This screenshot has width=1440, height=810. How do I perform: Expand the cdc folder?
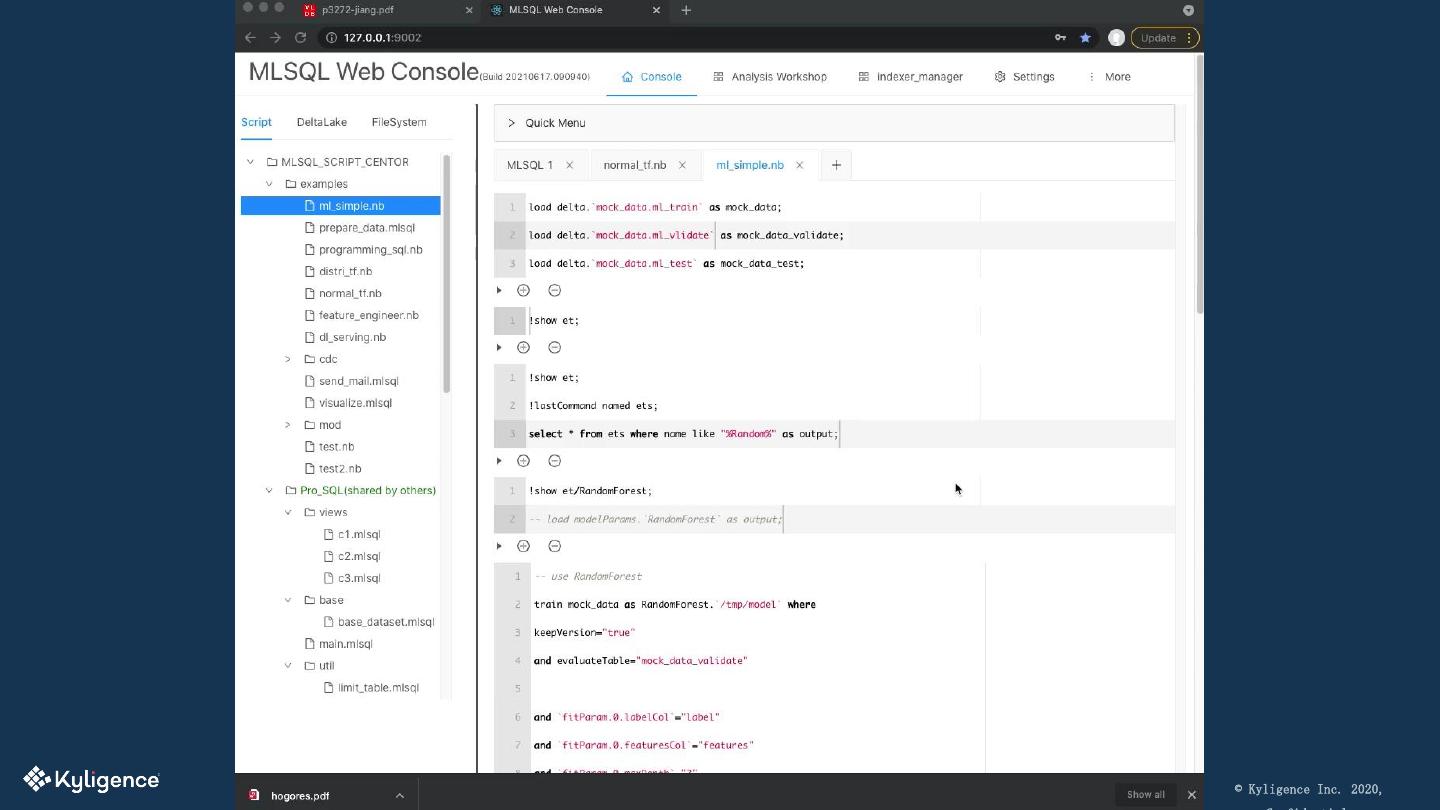tap(288, 359)
